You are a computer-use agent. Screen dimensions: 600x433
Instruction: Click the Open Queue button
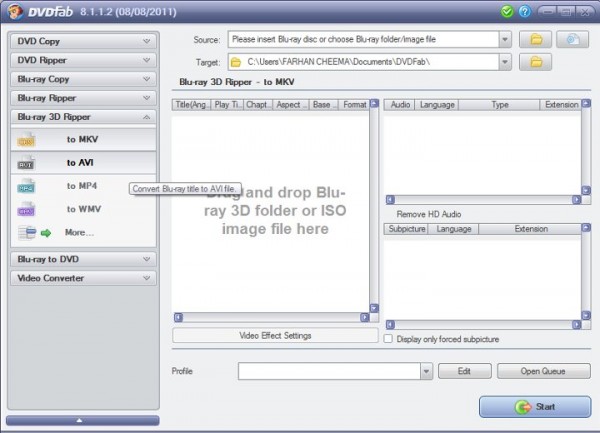click(543, 371)
